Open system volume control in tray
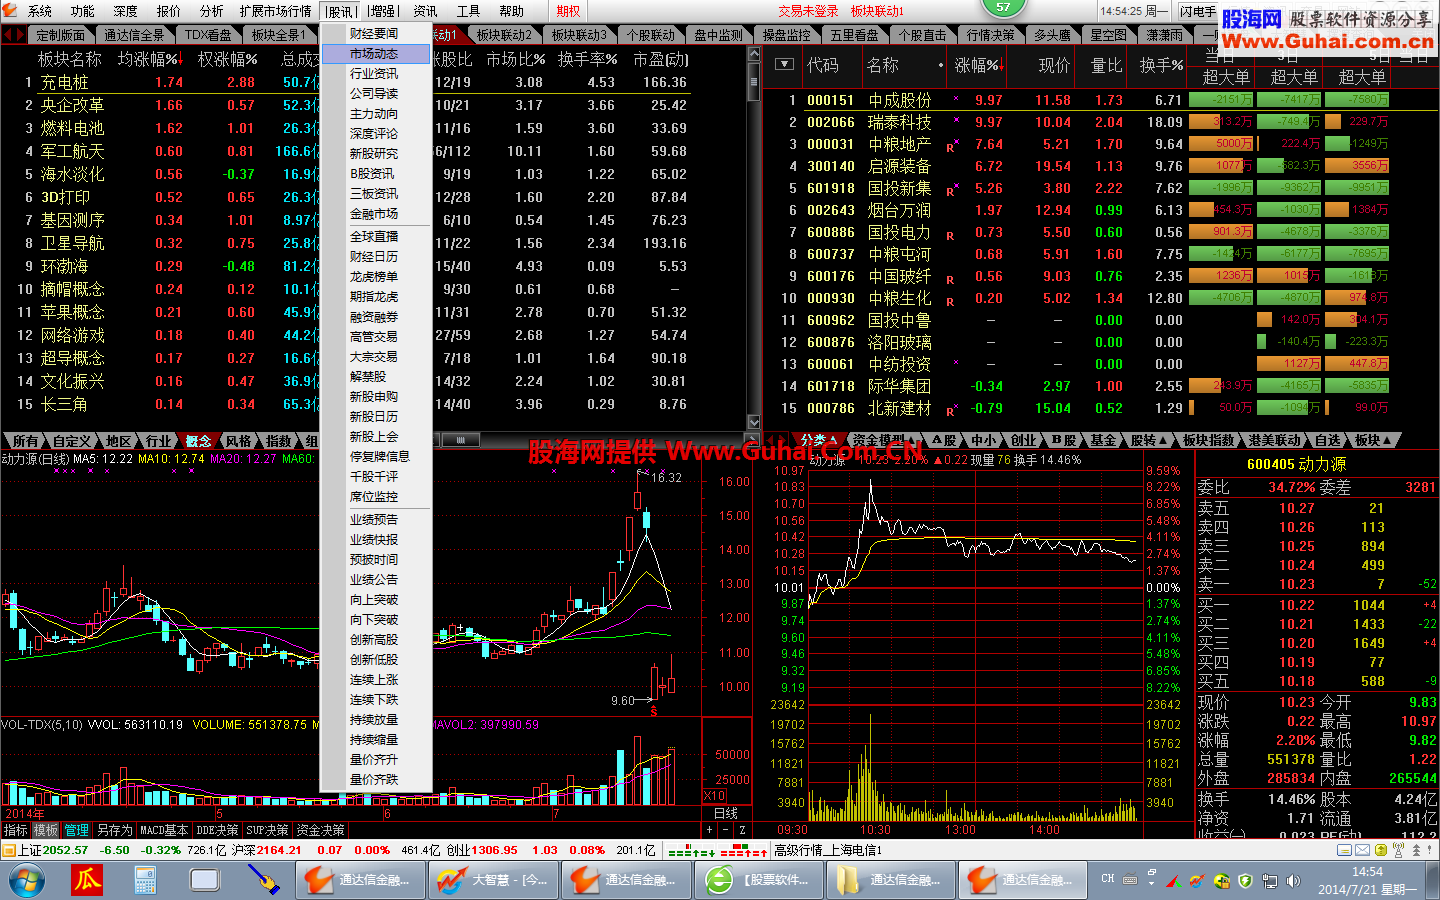Viewport: 1440px width, 900px height. [1294, 881]
